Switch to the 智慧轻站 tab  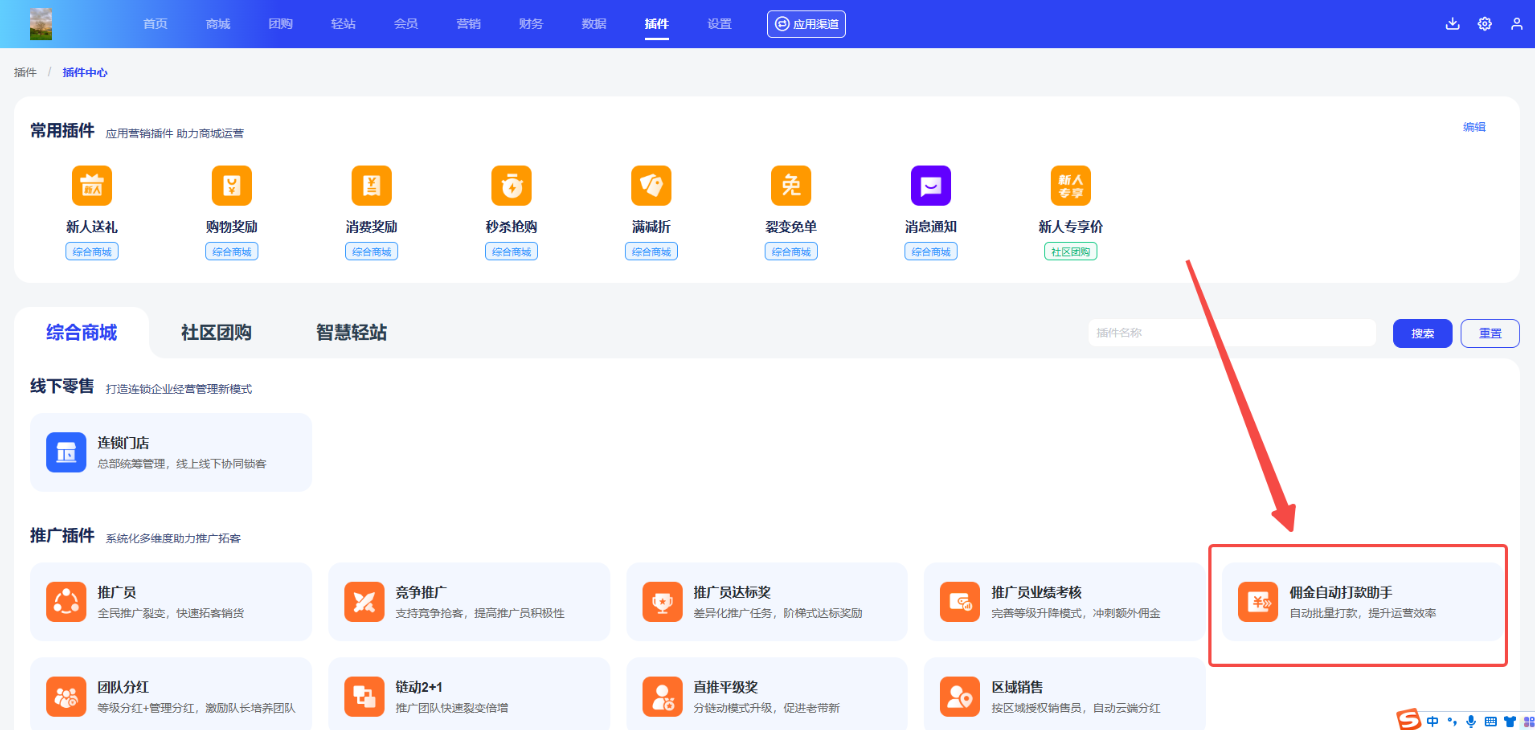(351, 333)
